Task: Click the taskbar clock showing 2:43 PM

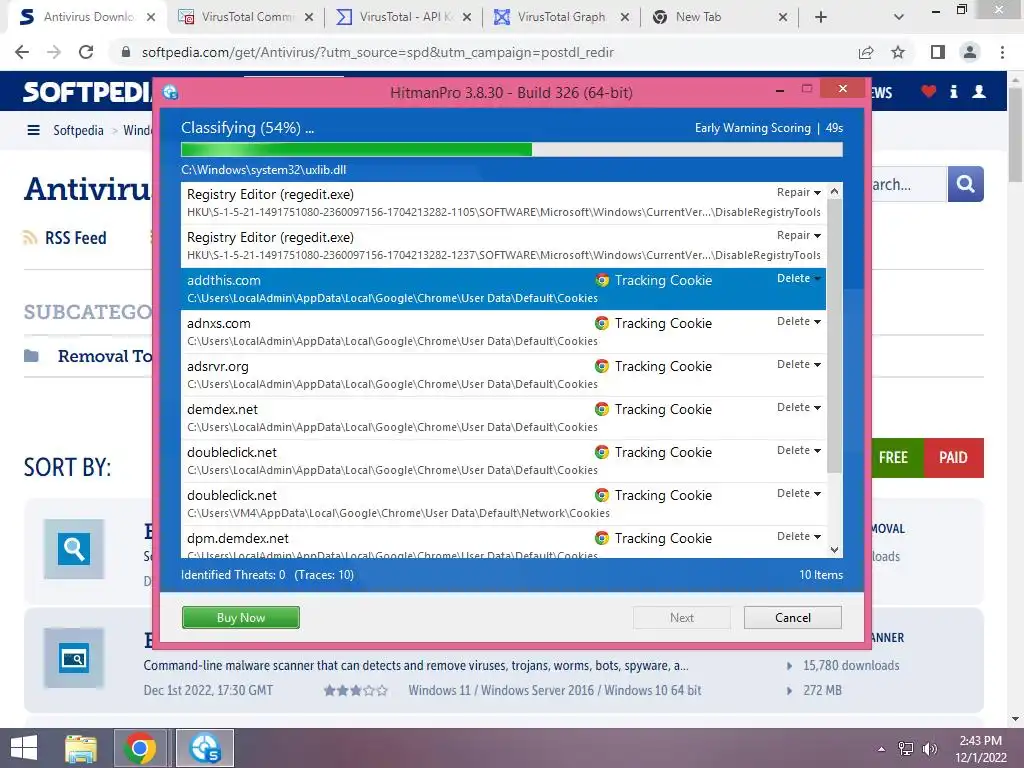Action: click(980, 748)
